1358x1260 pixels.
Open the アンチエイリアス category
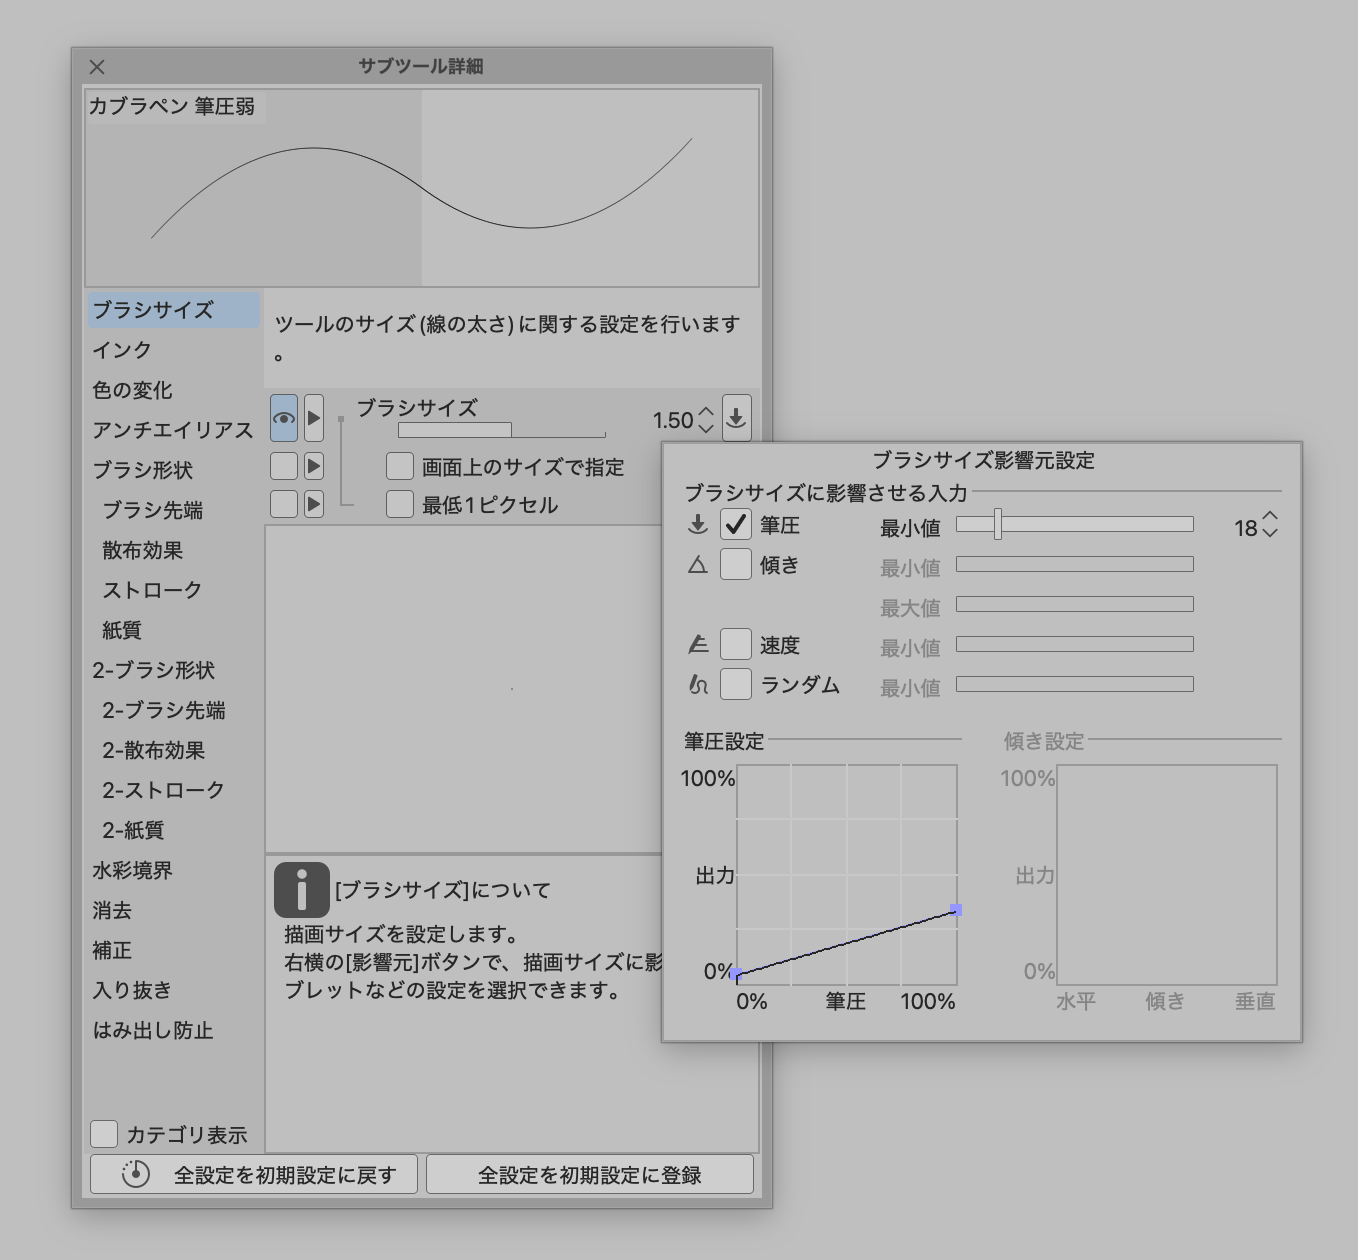[172, 430]
